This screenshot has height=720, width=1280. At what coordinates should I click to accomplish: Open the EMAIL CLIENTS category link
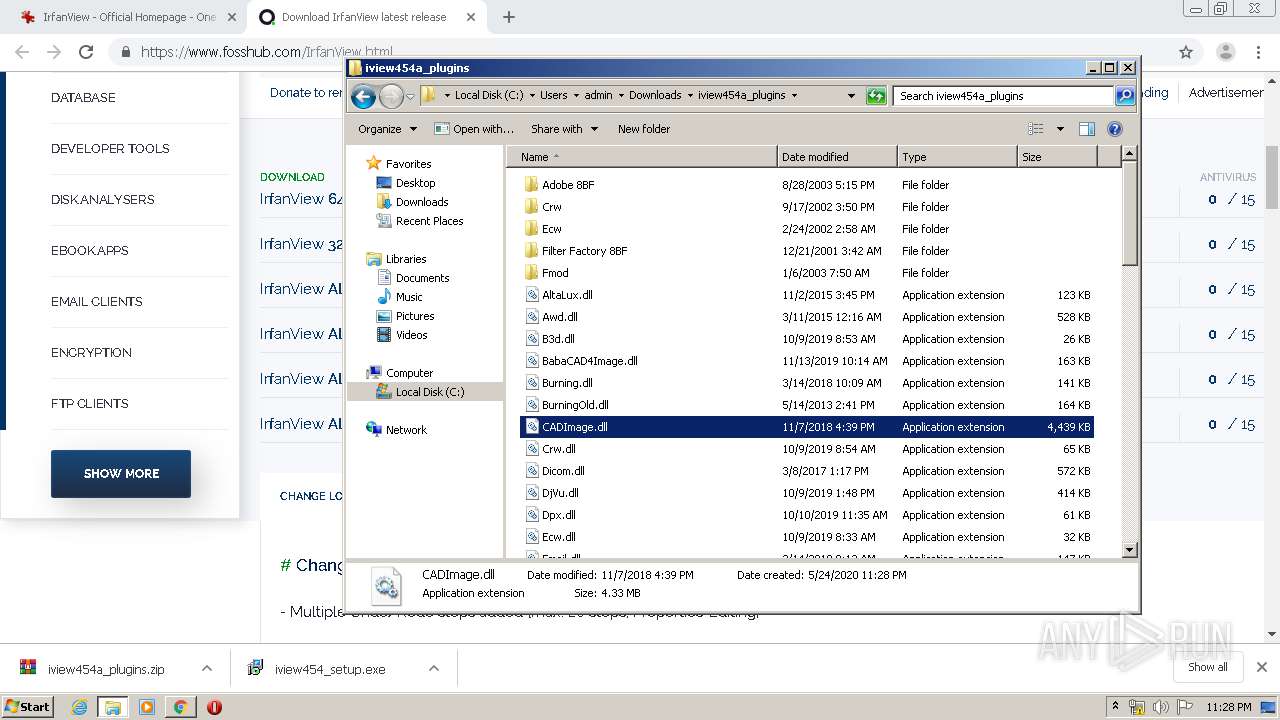[x=96, y=301]
